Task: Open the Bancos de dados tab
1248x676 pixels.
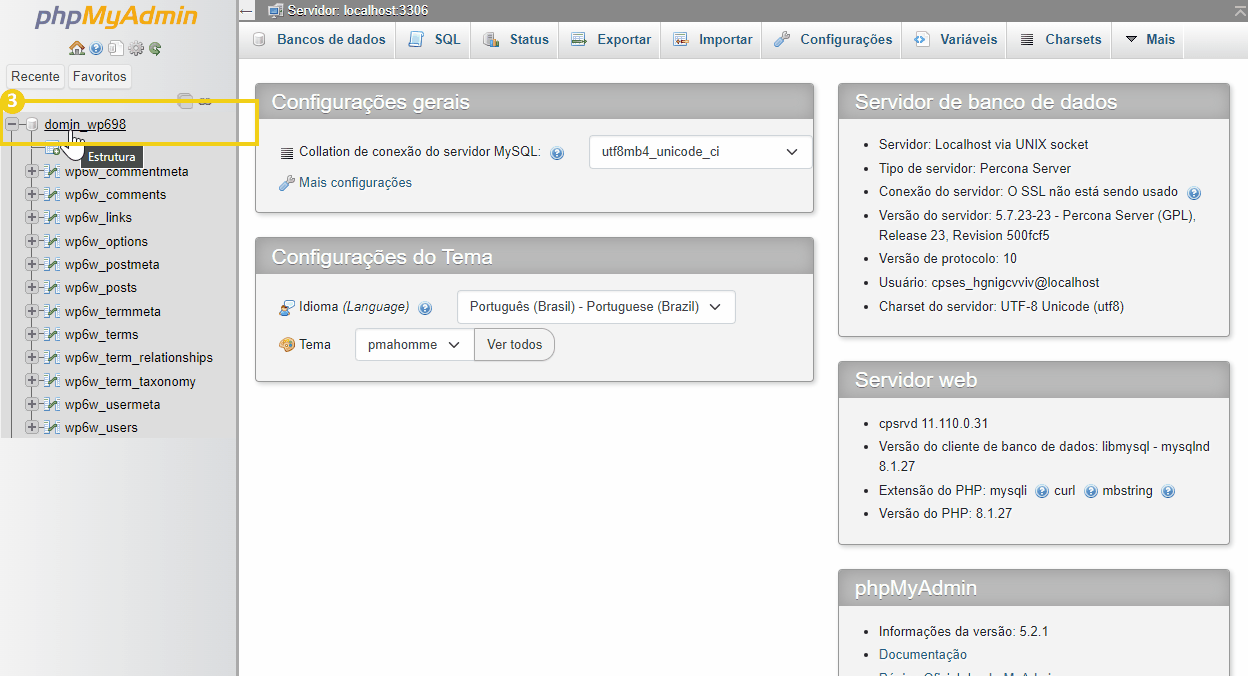Action: pos(319,40)
